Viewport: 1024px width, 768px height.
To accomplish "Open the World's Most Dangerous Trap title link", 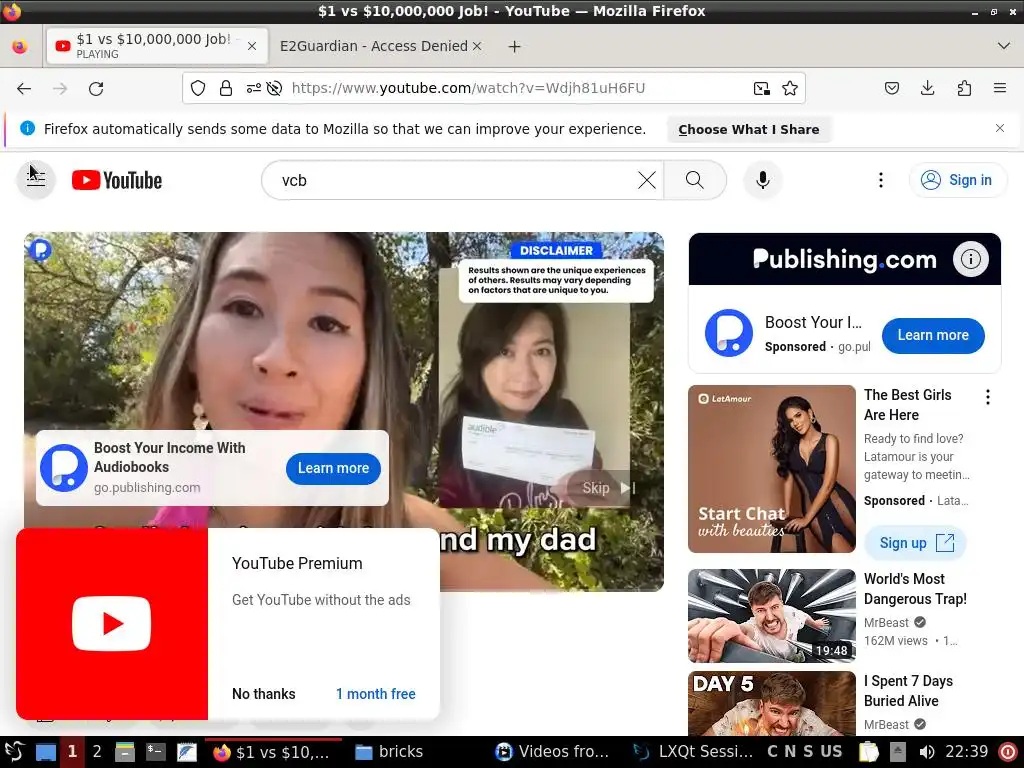I will pyautogui.click(x=915, y=588).
